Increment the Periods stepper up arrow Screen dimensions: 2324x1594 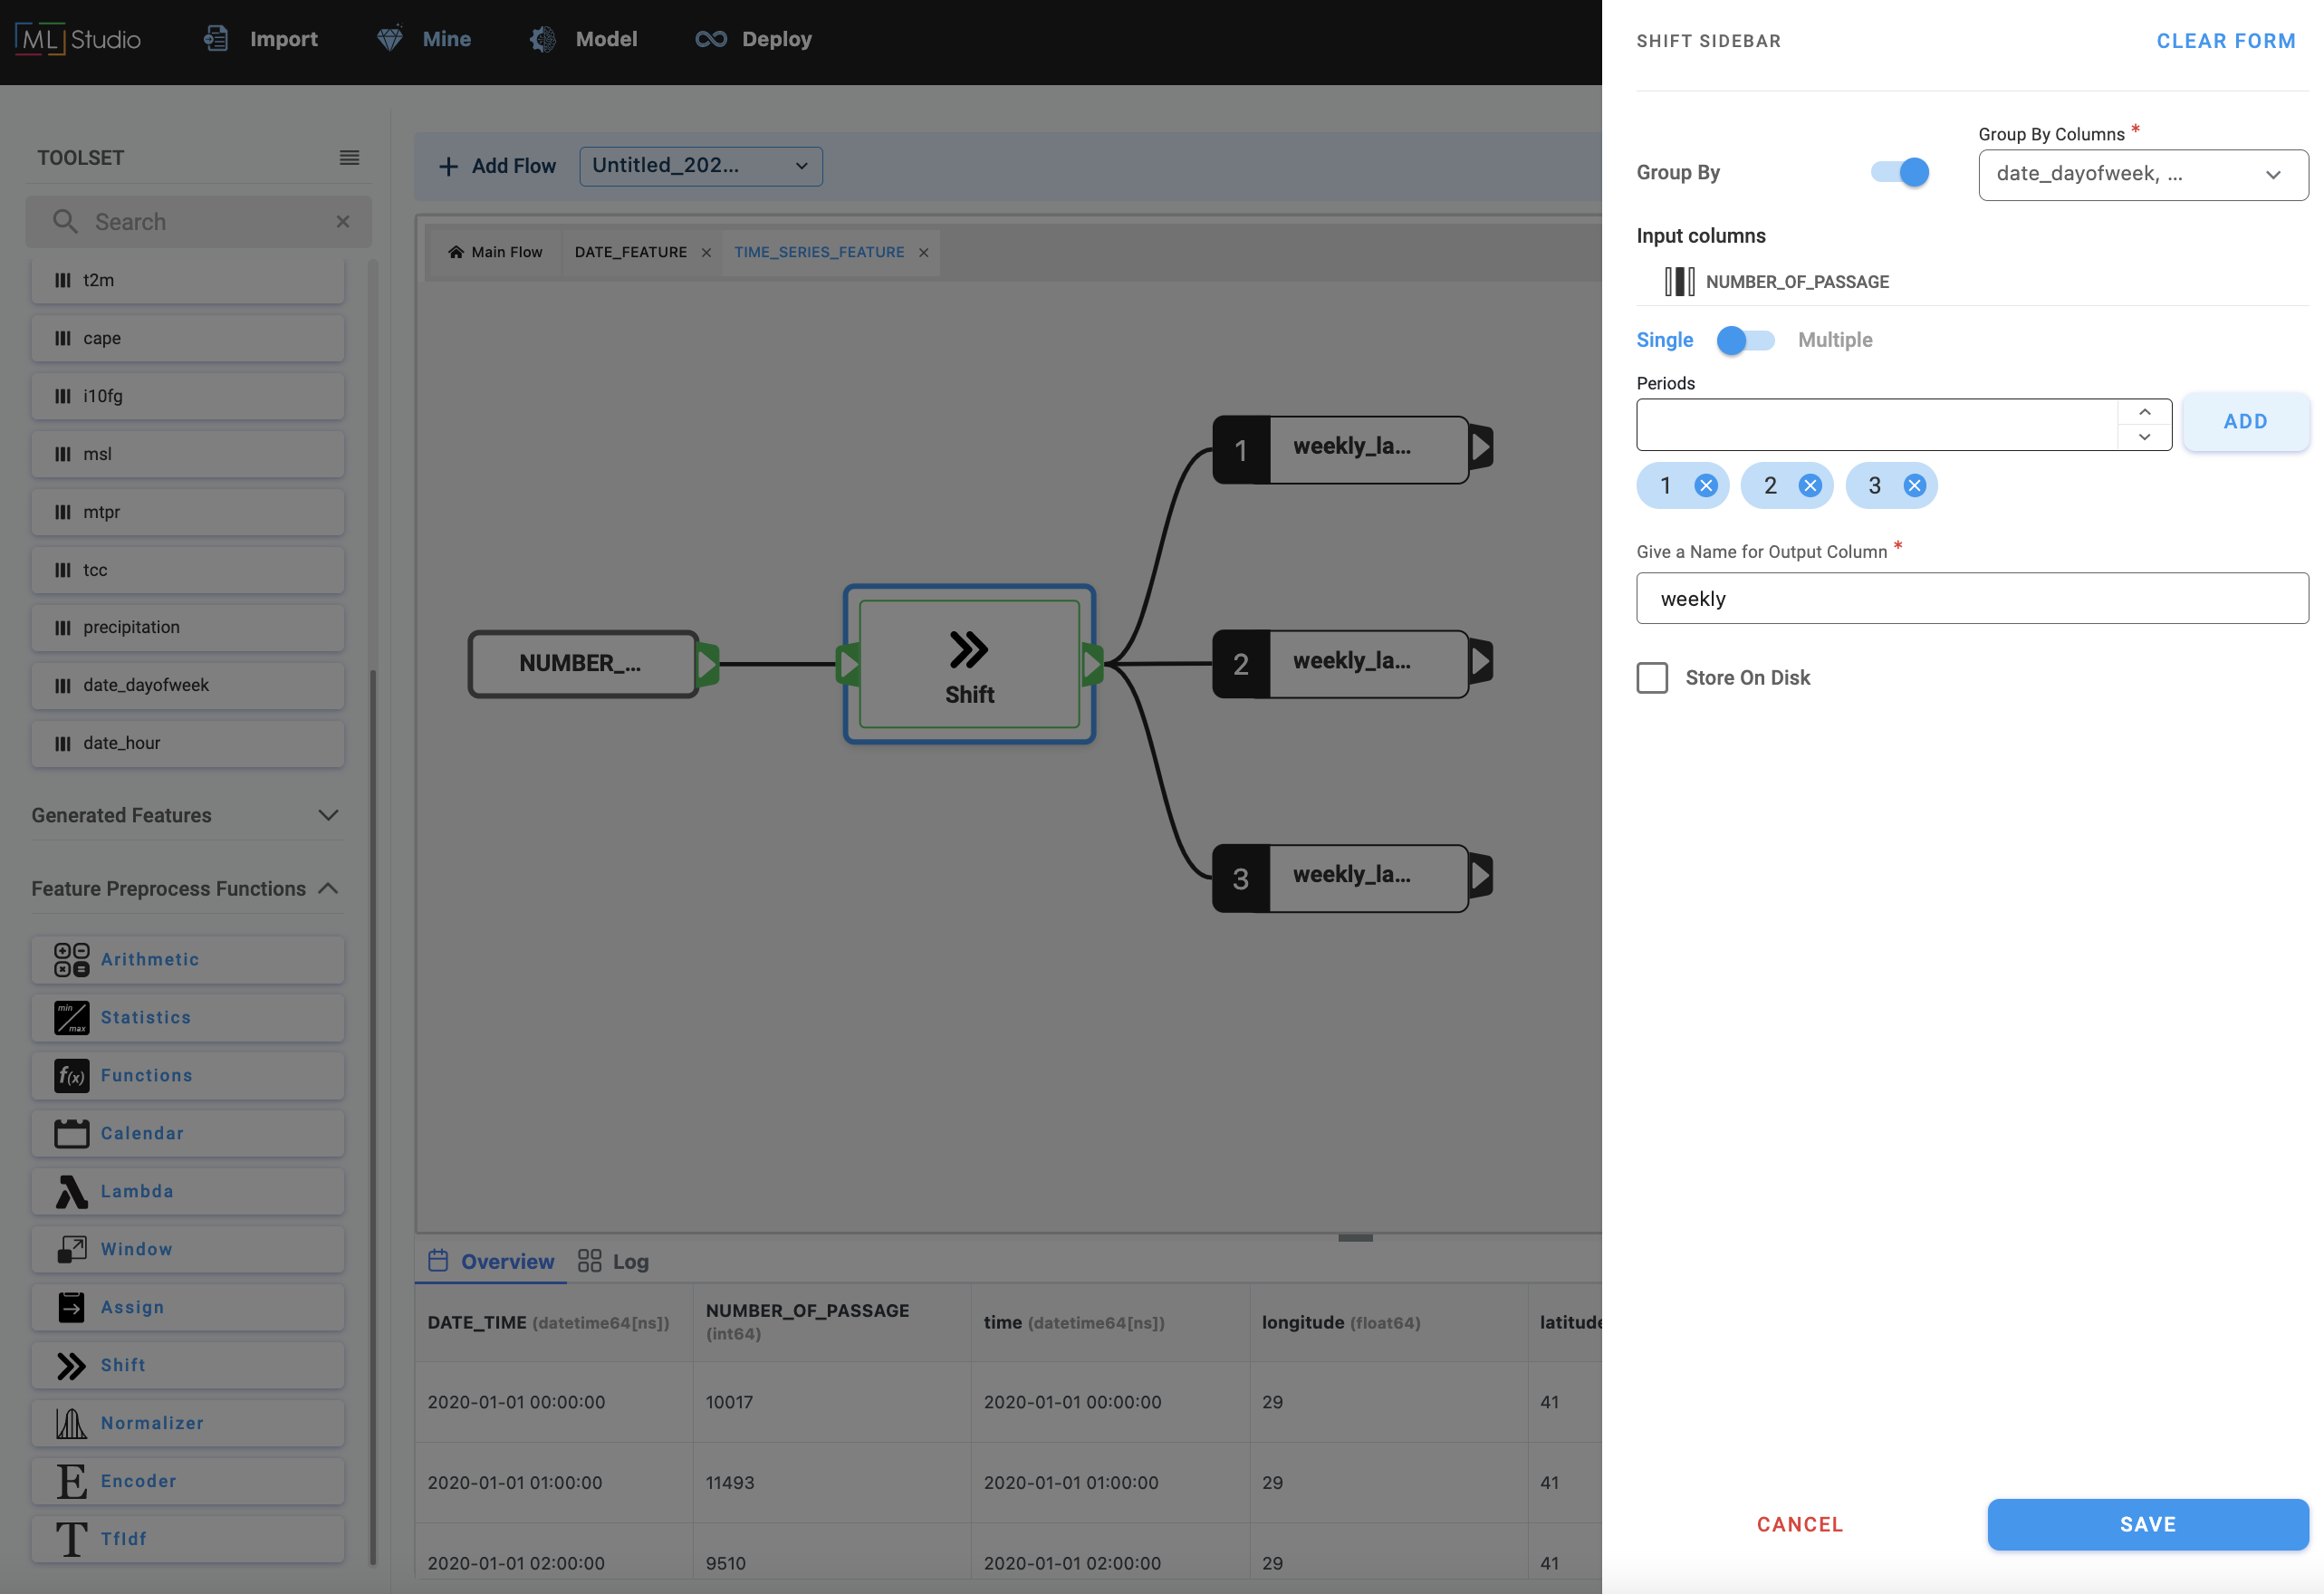coord(2144,412)
